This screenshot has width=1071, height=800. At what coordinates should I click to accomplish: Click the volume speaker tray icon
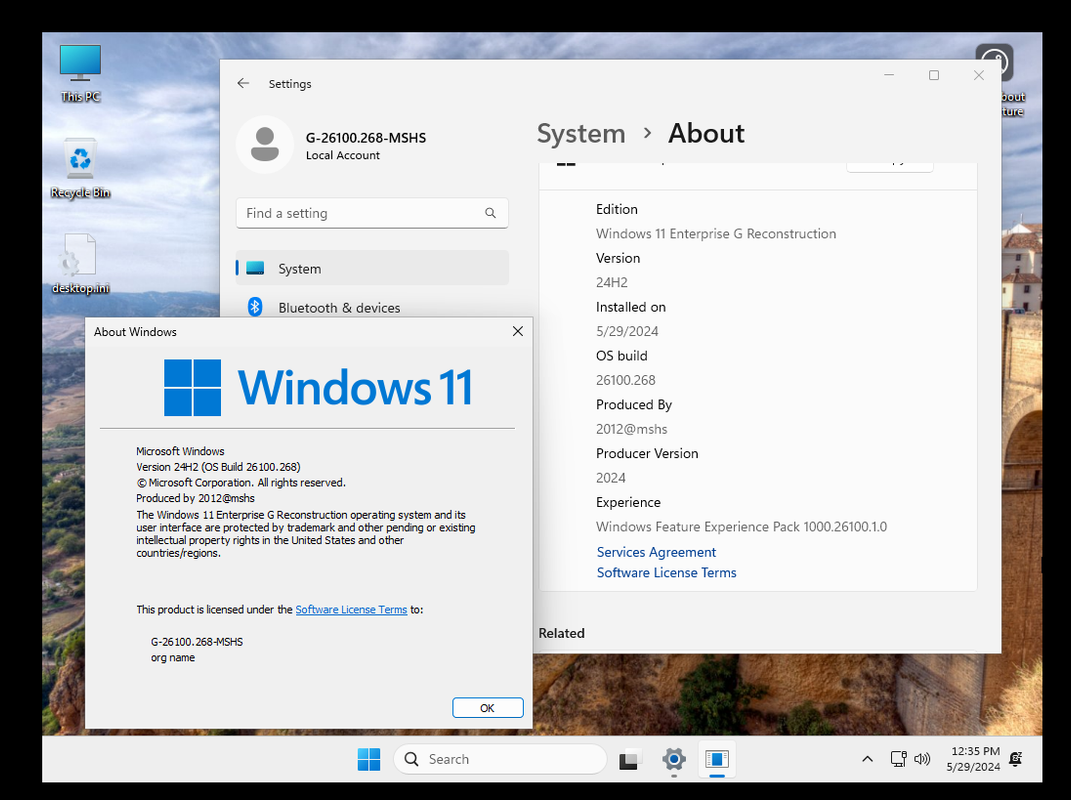tap(922, 759)
